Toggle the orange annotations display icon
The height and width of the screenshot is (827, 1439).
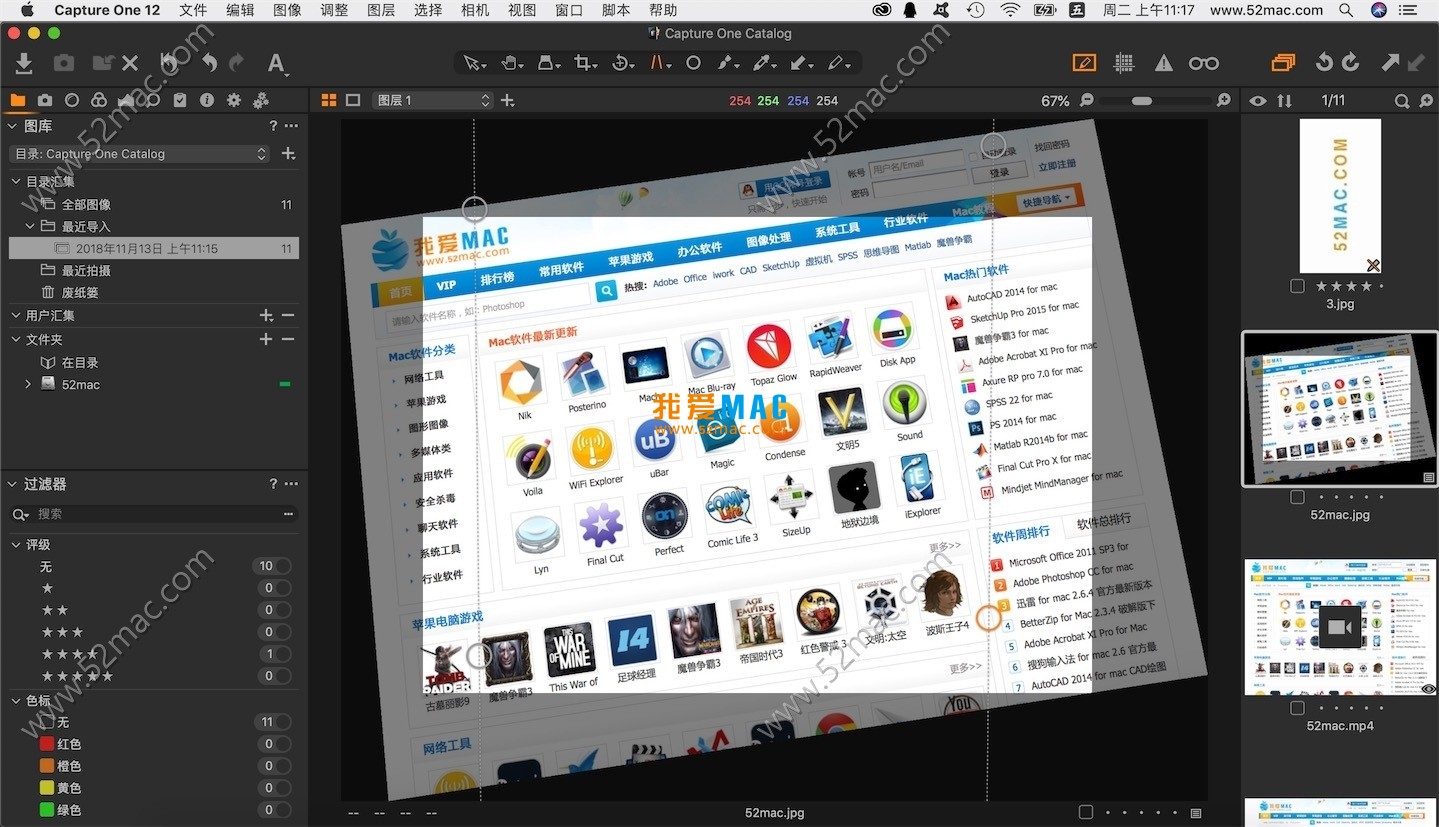click(x=1084, y=63)
